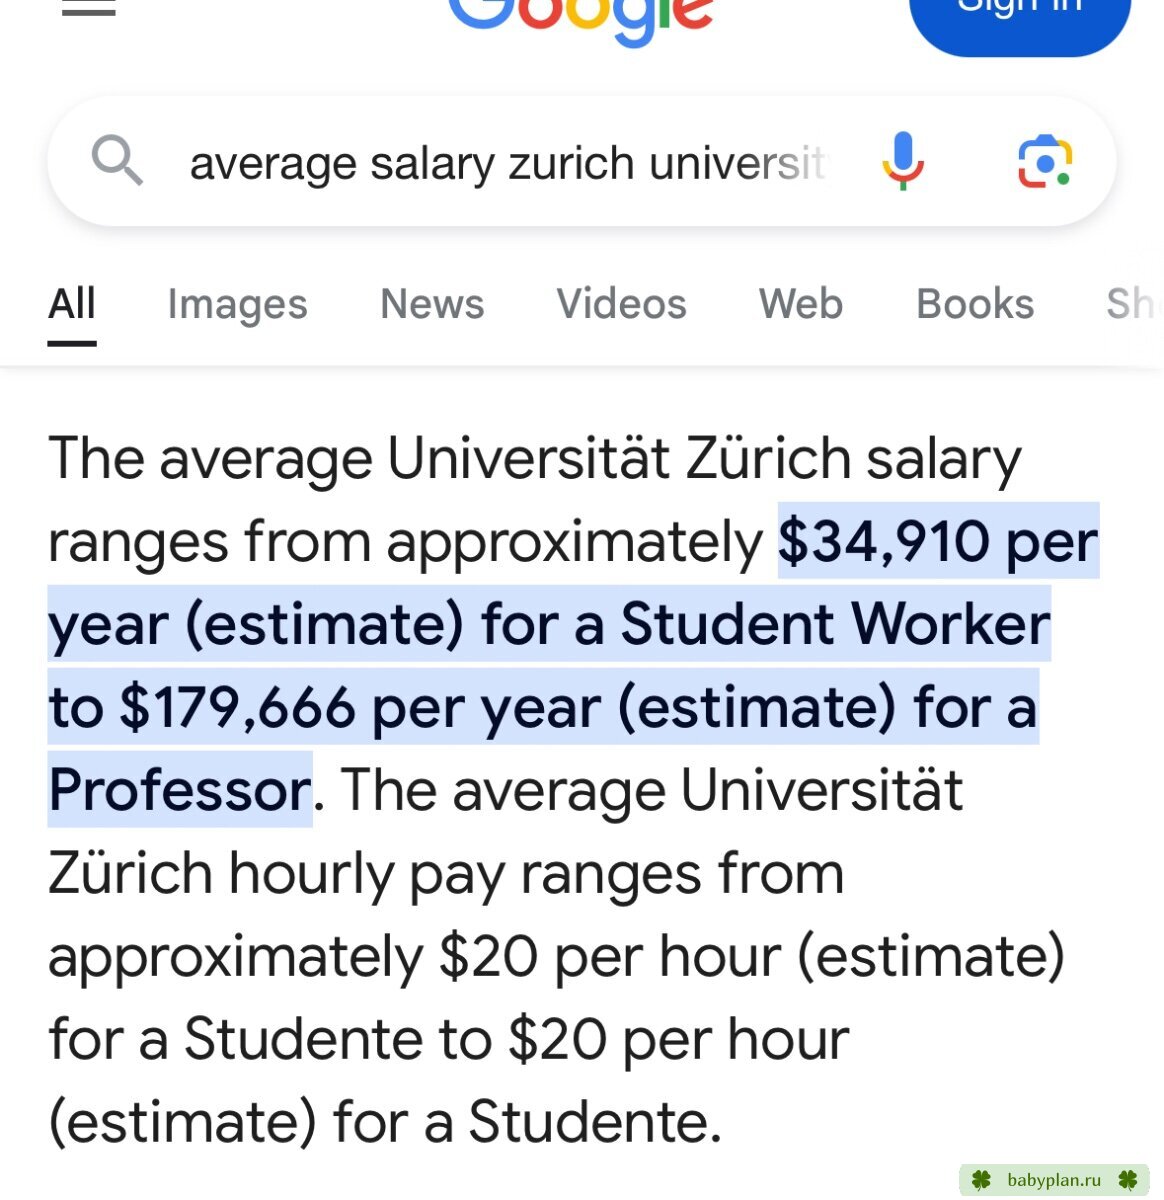Viewport: 1164px width, 1200px height.
Task: Switch to the Books tab
Action: tap(975, 304)
